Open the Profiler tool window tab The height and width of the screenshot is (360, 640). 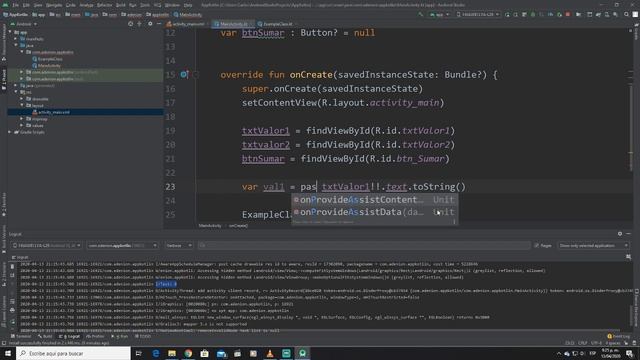point(95,336)
